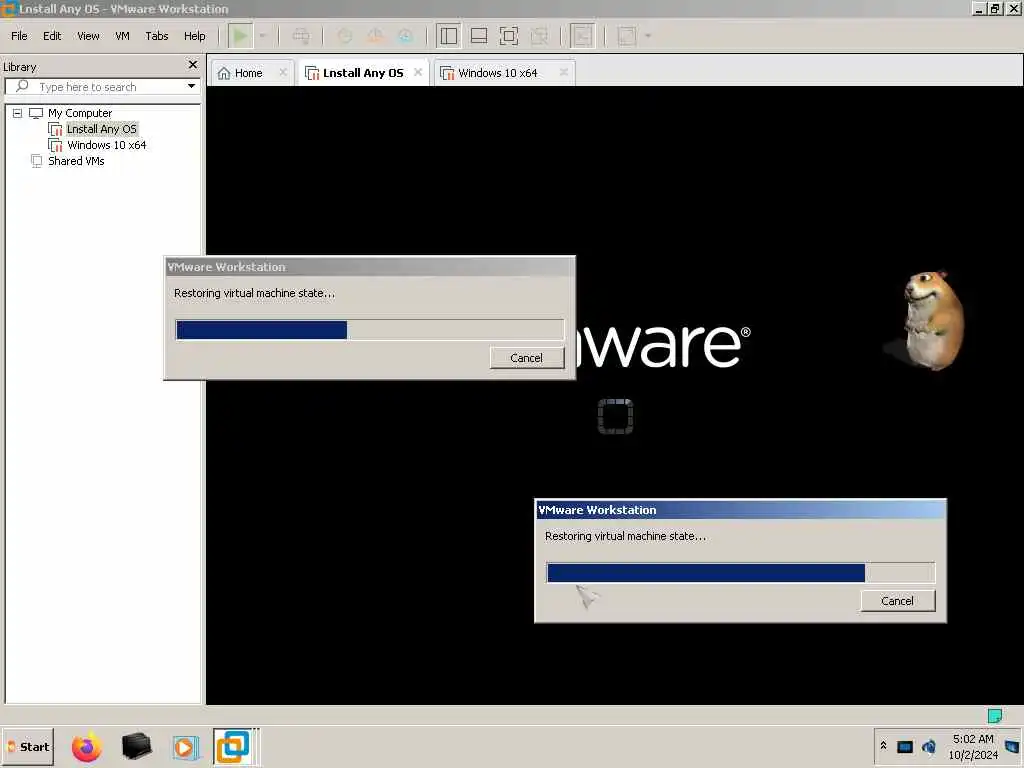Click the green message log status icon
The width and height of the screenshot is (1024, 768).
[x=995, y=715]
